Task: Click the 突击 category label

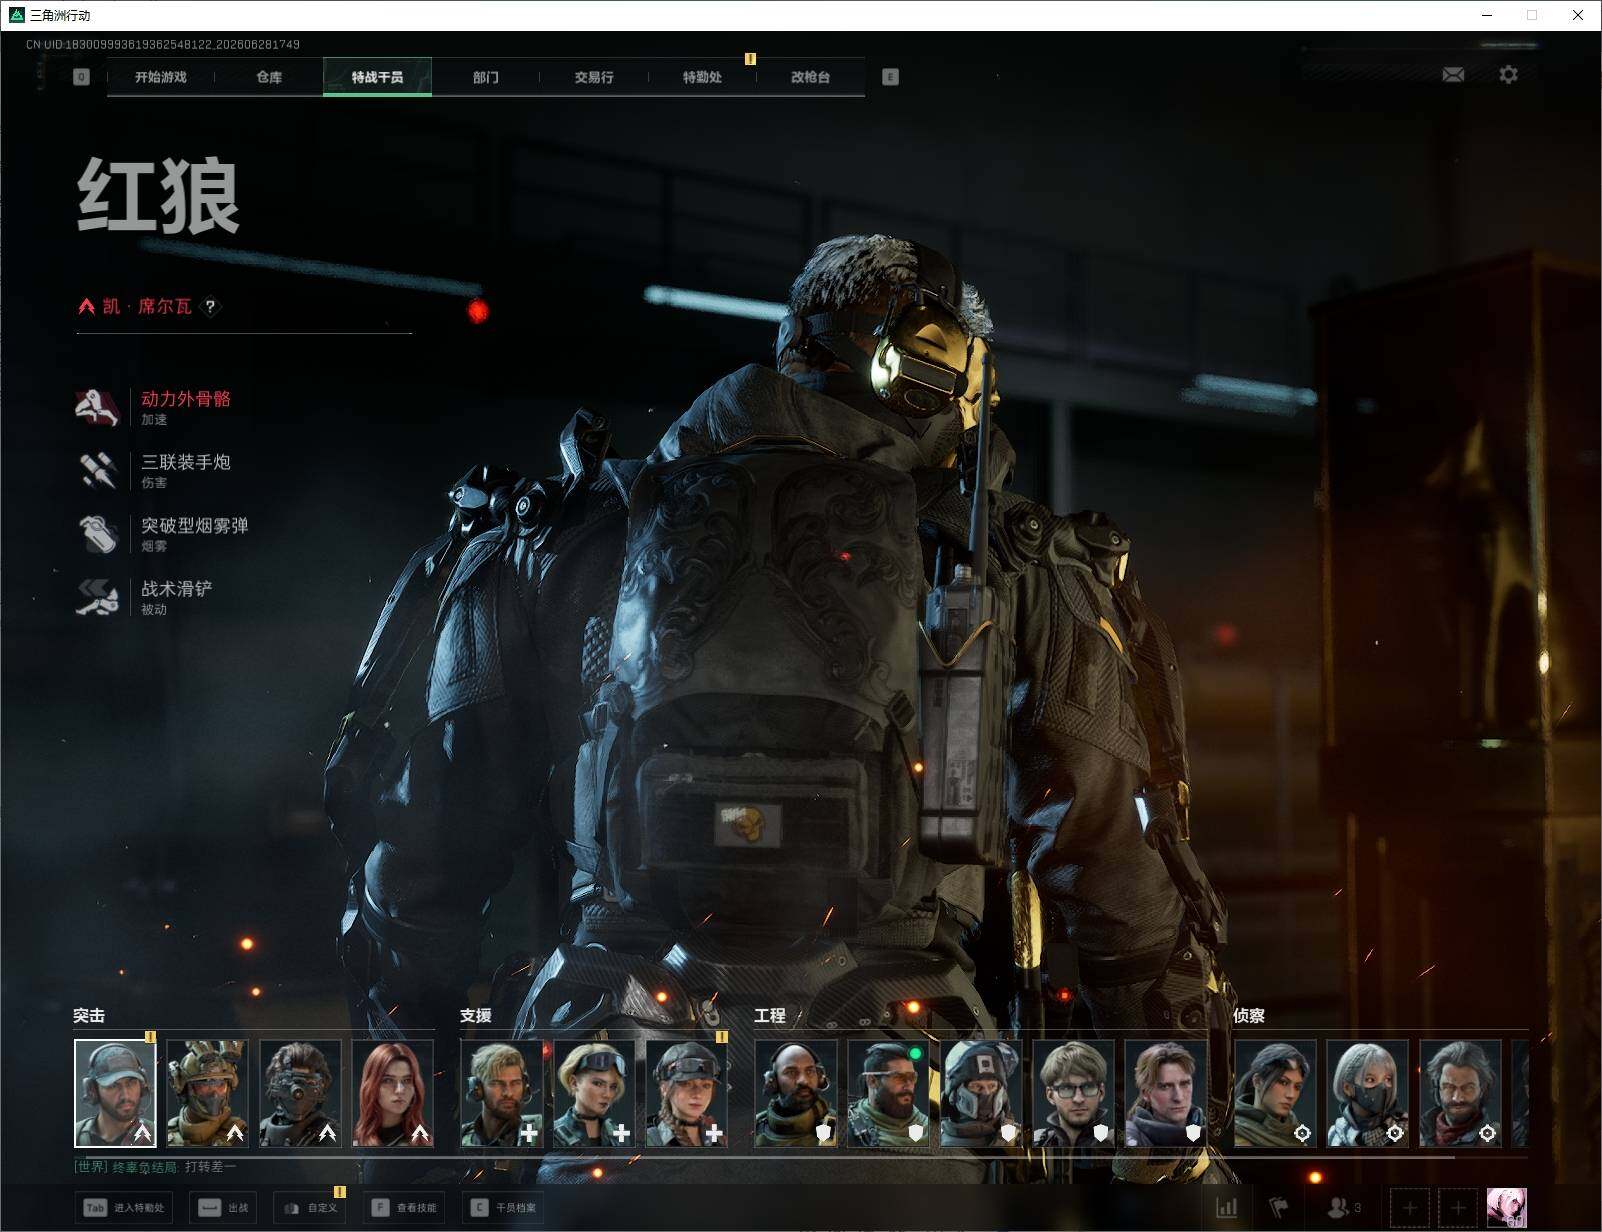Action: 89,1016
